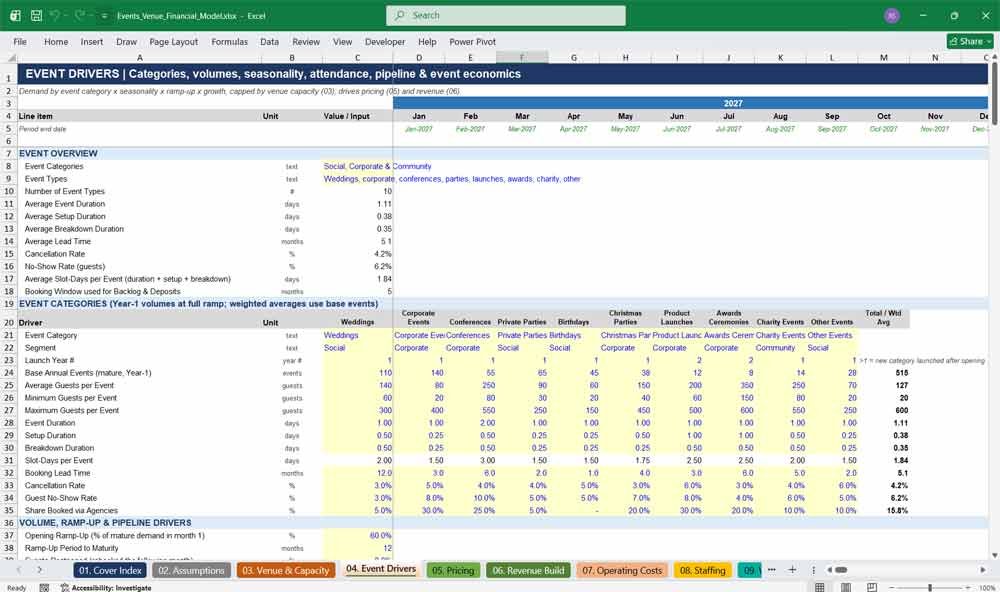The image size is (1000, 592).
Task: Switch to Normal view icon
Action: tap(820, 587)
